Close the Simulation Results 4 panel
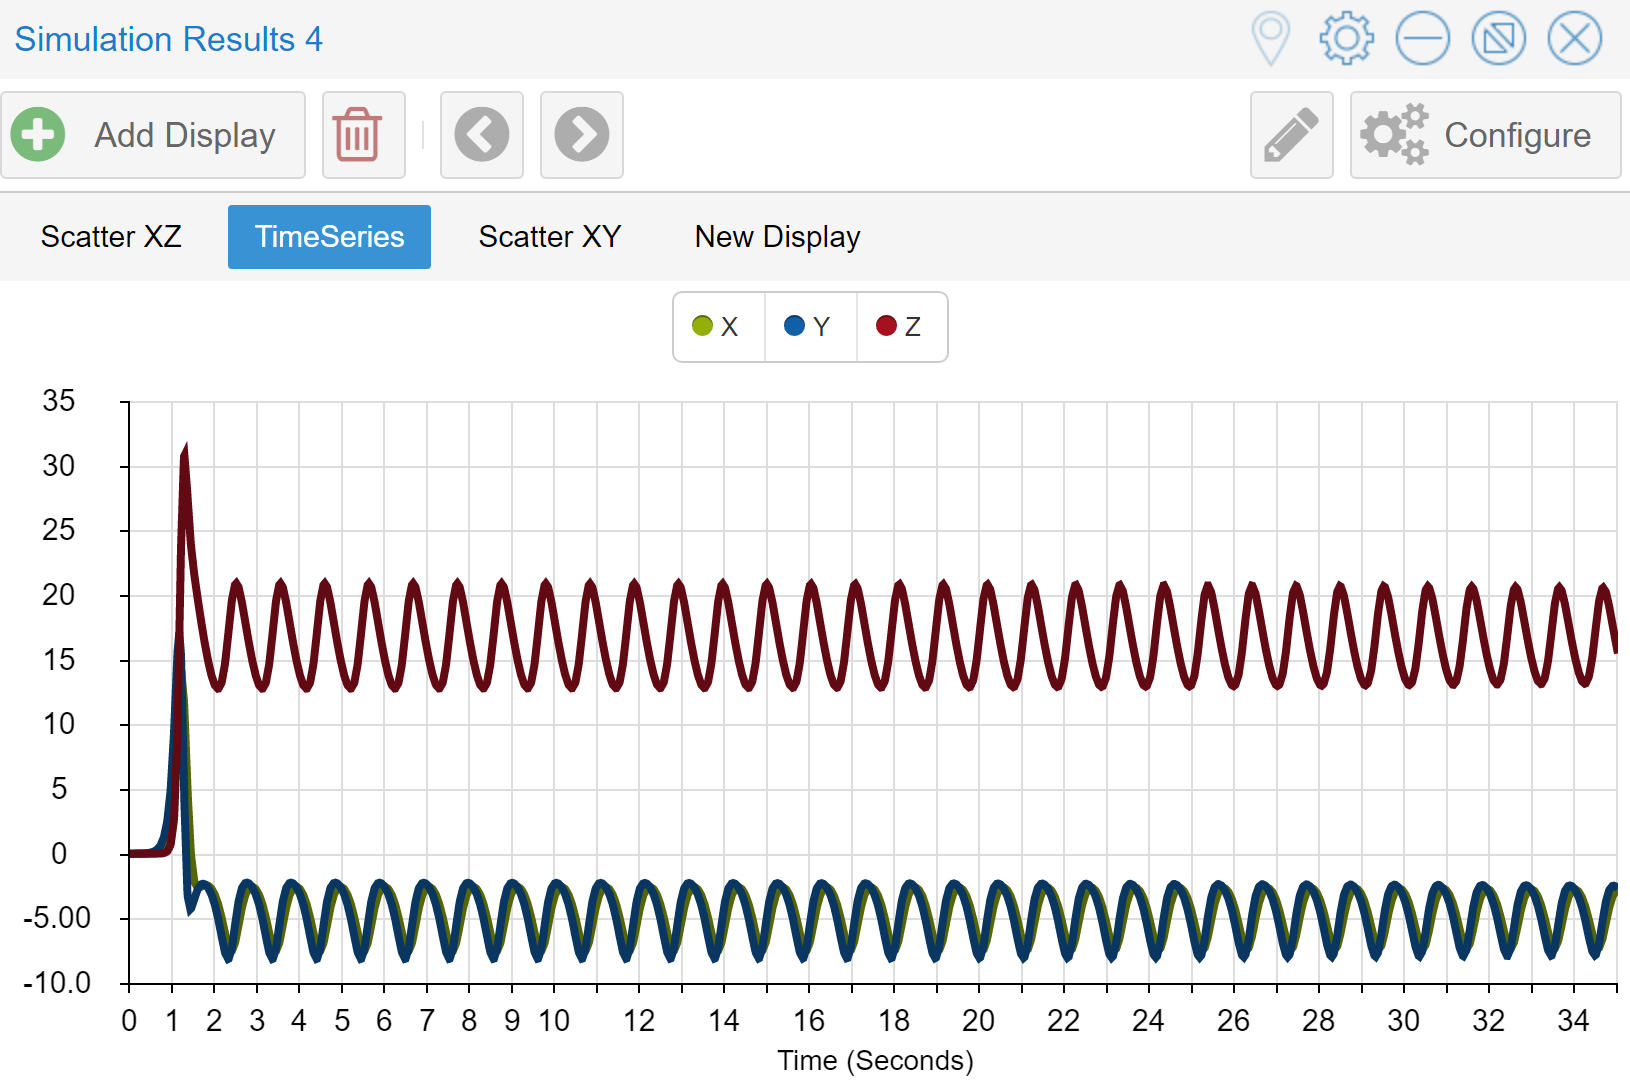The width and height of the screenshot is (1630, 1086). tap(1575, 39)
